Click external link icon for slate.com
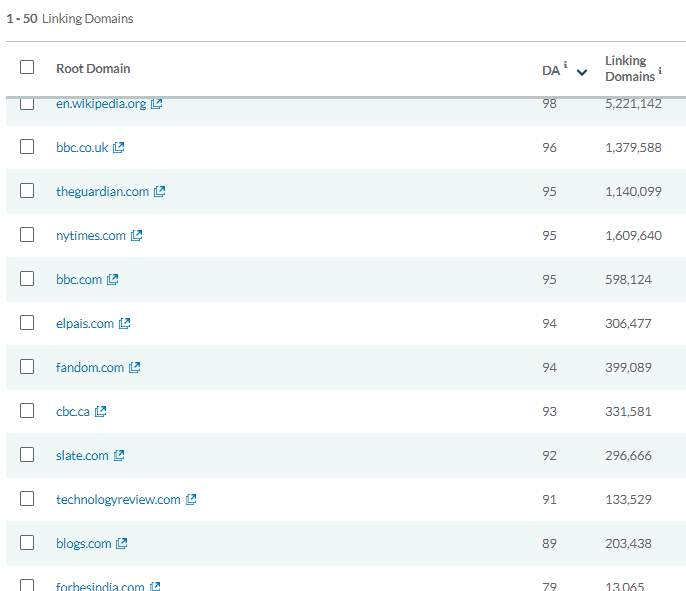The image size is (686, 591). (x=119, y=455)
